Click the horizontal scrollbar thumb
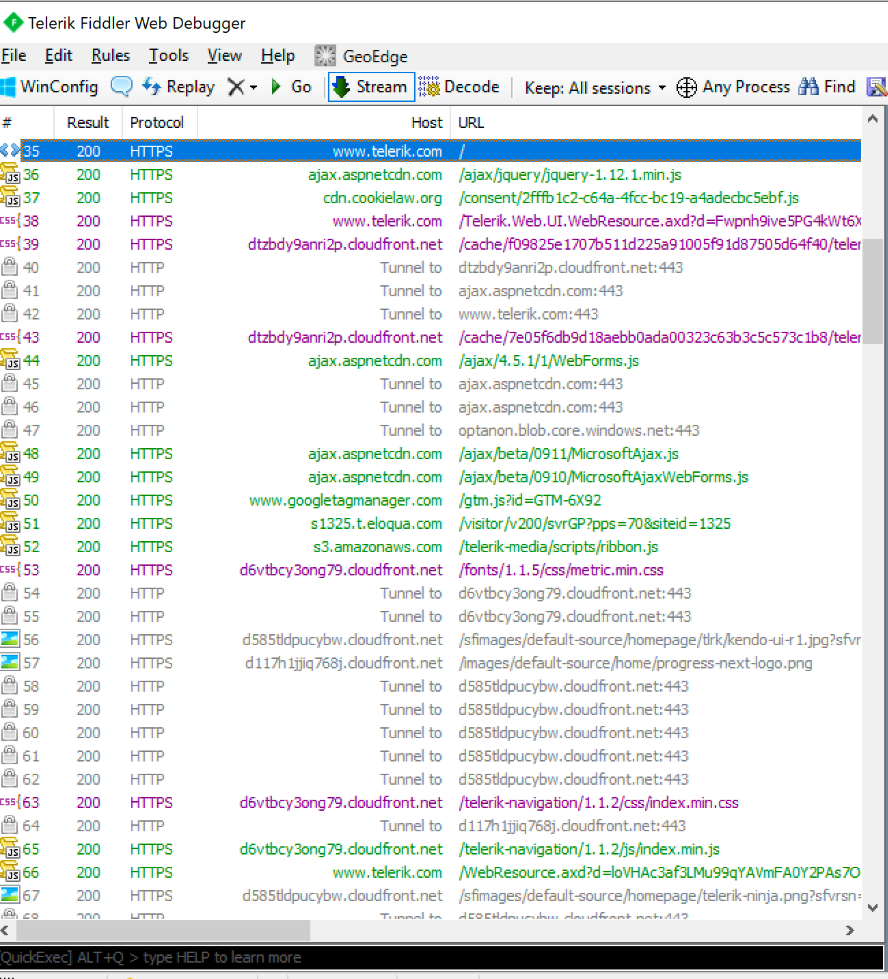888x979 pixels. click(x=163, y=930)
